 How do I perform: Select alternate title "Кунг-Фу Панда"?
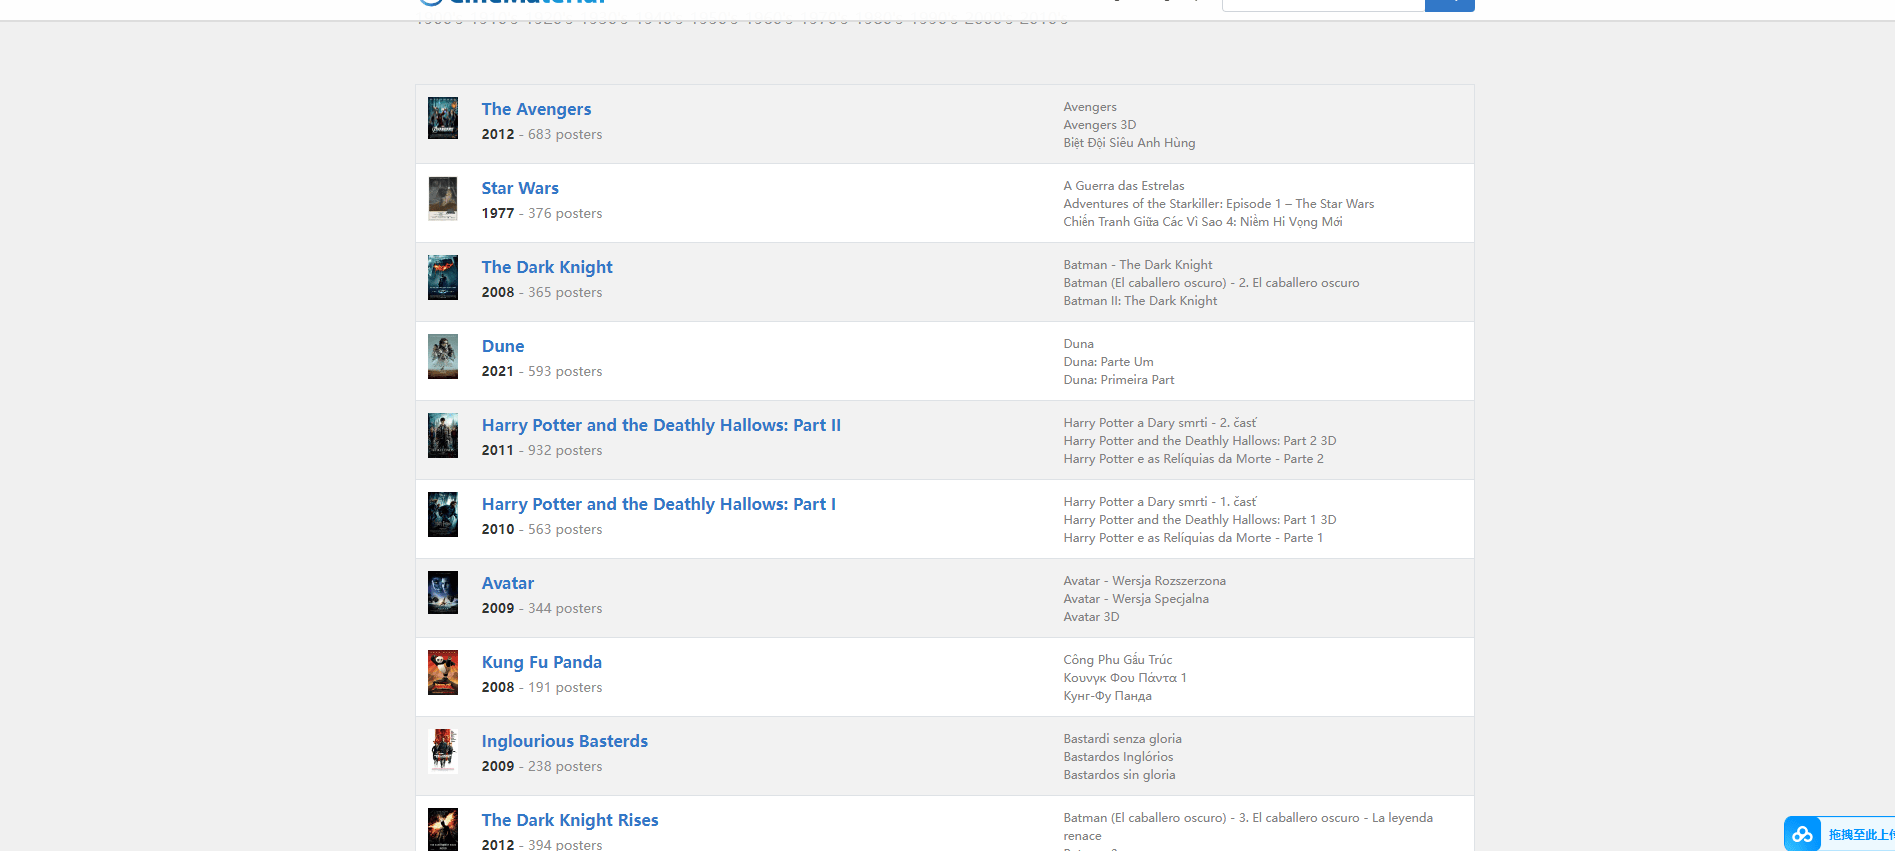1107,696
